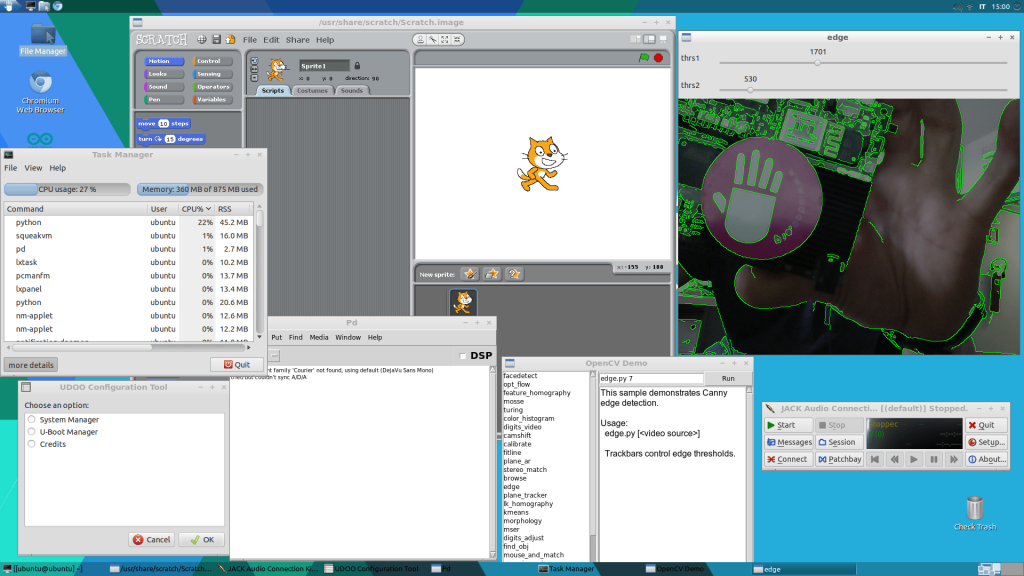Get a surprise sprite in Scratch
Viewport: 1024px width, 576px height.
click(x=515, y=274)
